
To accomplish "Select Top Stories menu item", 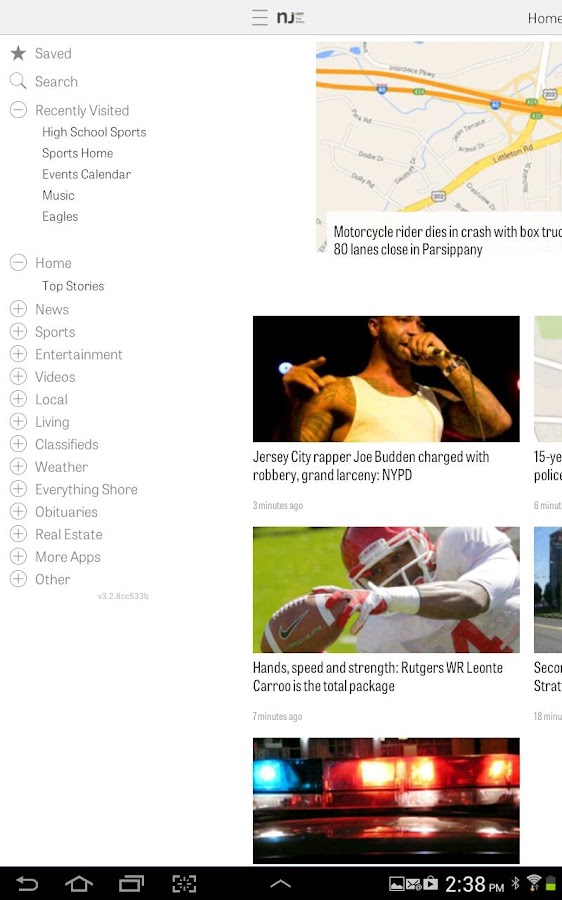I will 73,286.
